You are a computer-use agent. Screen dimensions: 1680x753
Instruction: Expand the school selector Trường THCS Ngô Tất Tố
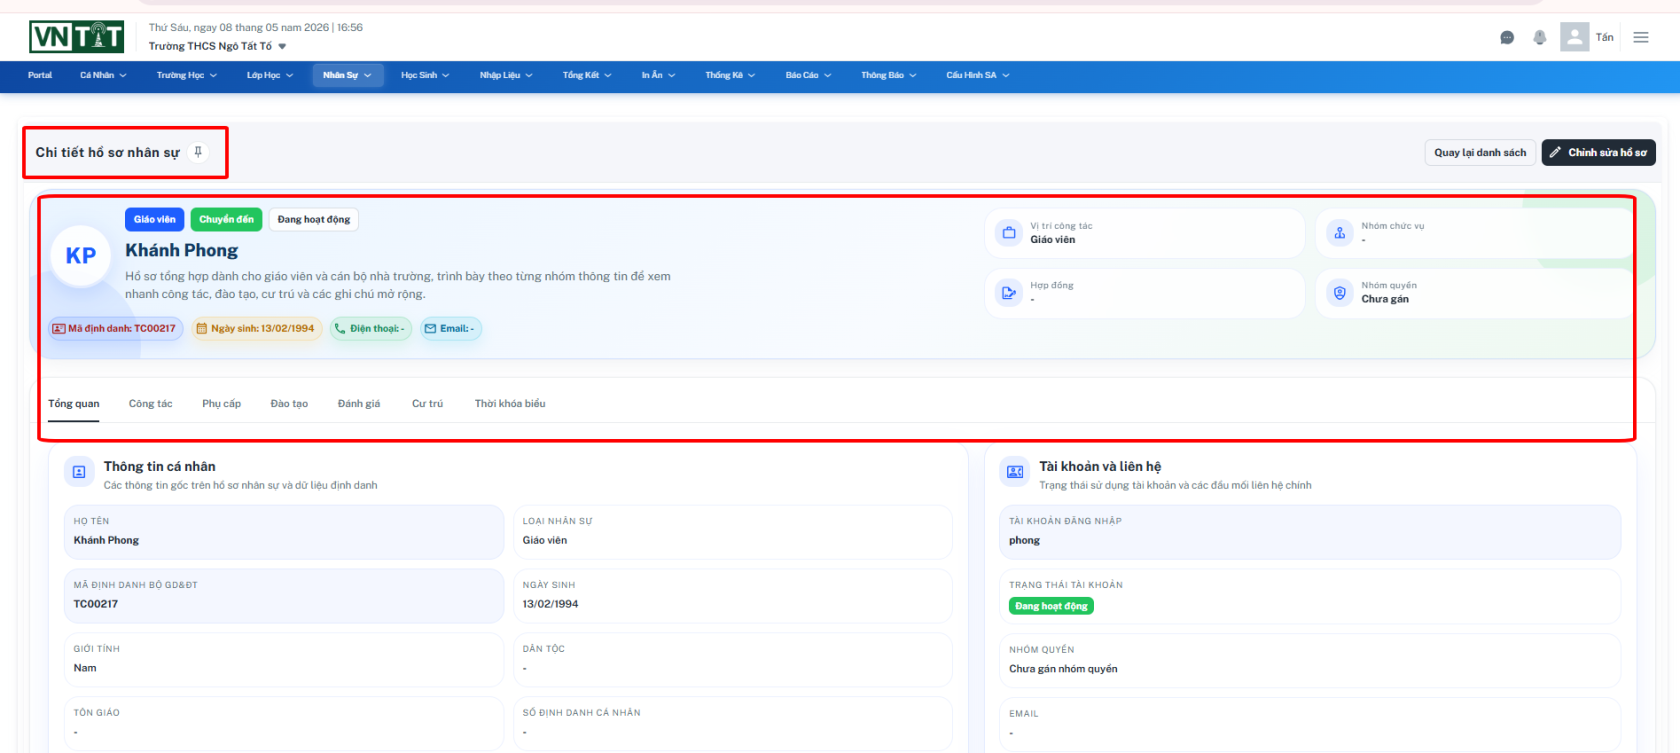click(217, 46)
